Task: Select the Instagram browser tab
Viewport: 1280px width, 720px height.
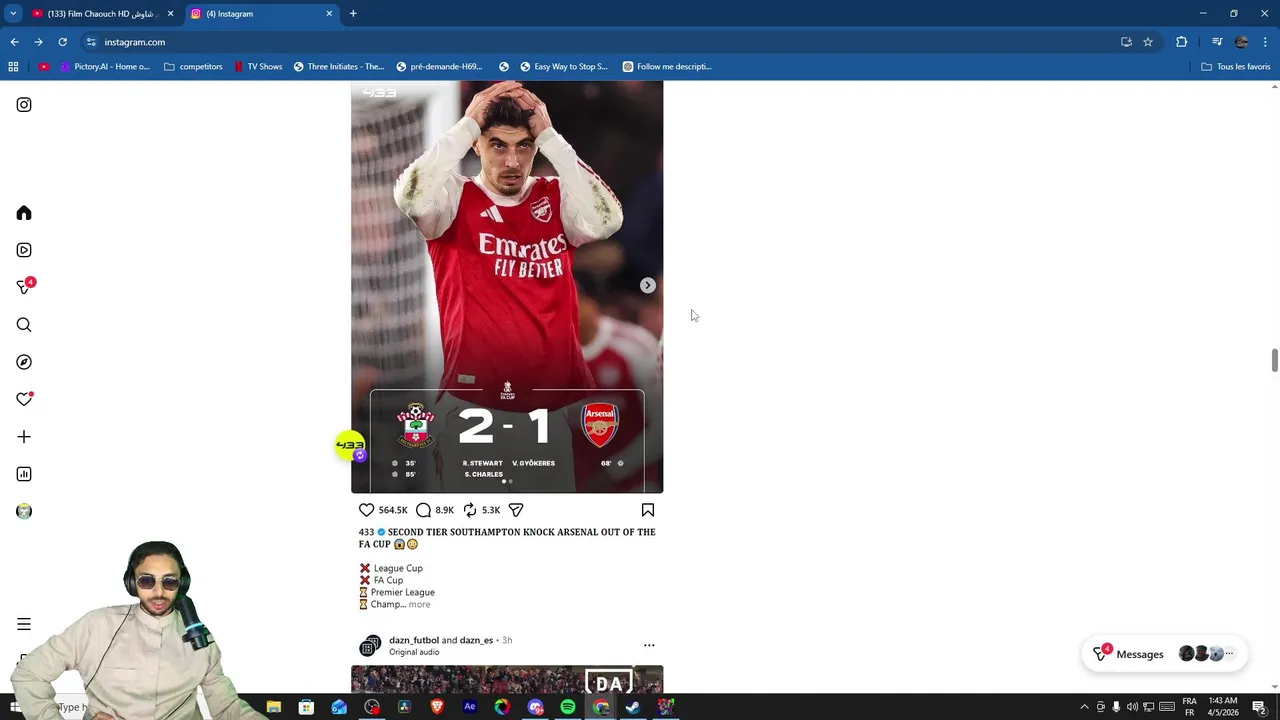Action: [x=263, y=14]
